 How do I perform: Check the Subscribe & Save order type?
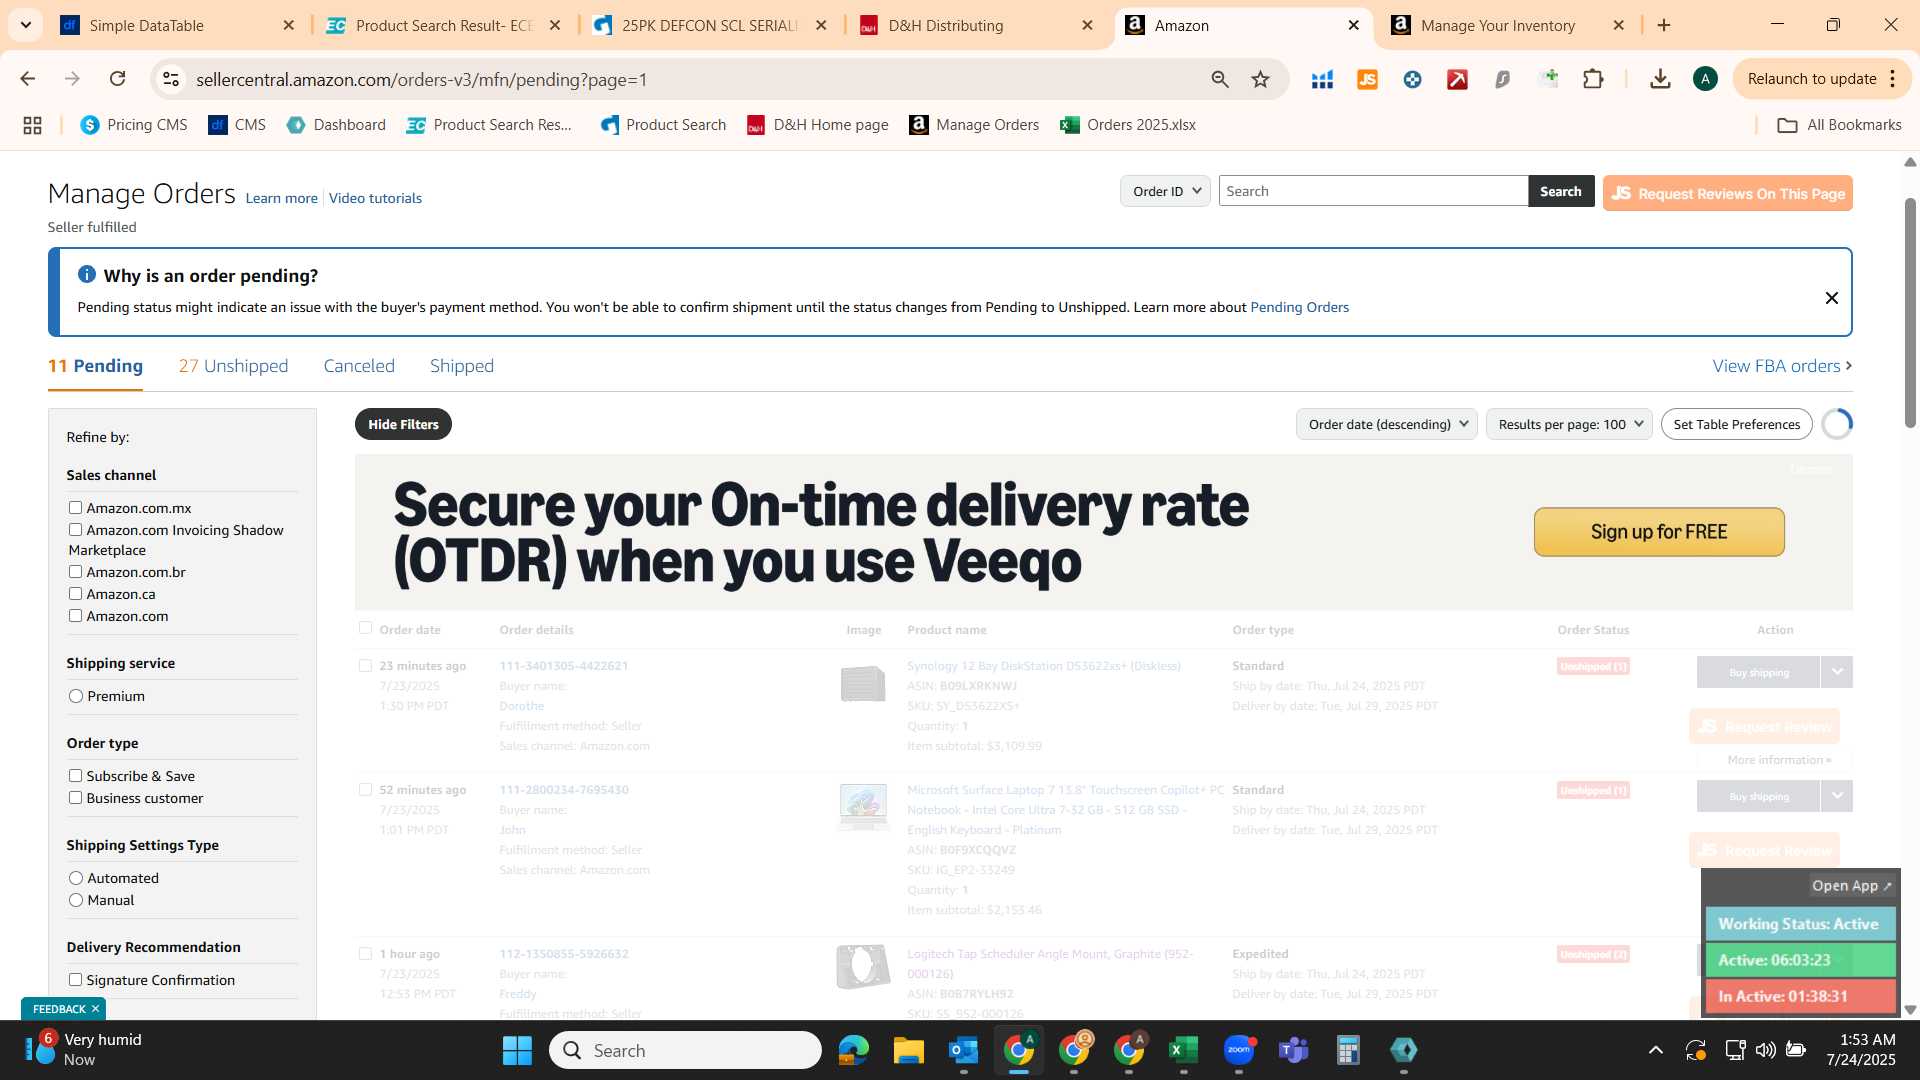click(x=75, y=776)
